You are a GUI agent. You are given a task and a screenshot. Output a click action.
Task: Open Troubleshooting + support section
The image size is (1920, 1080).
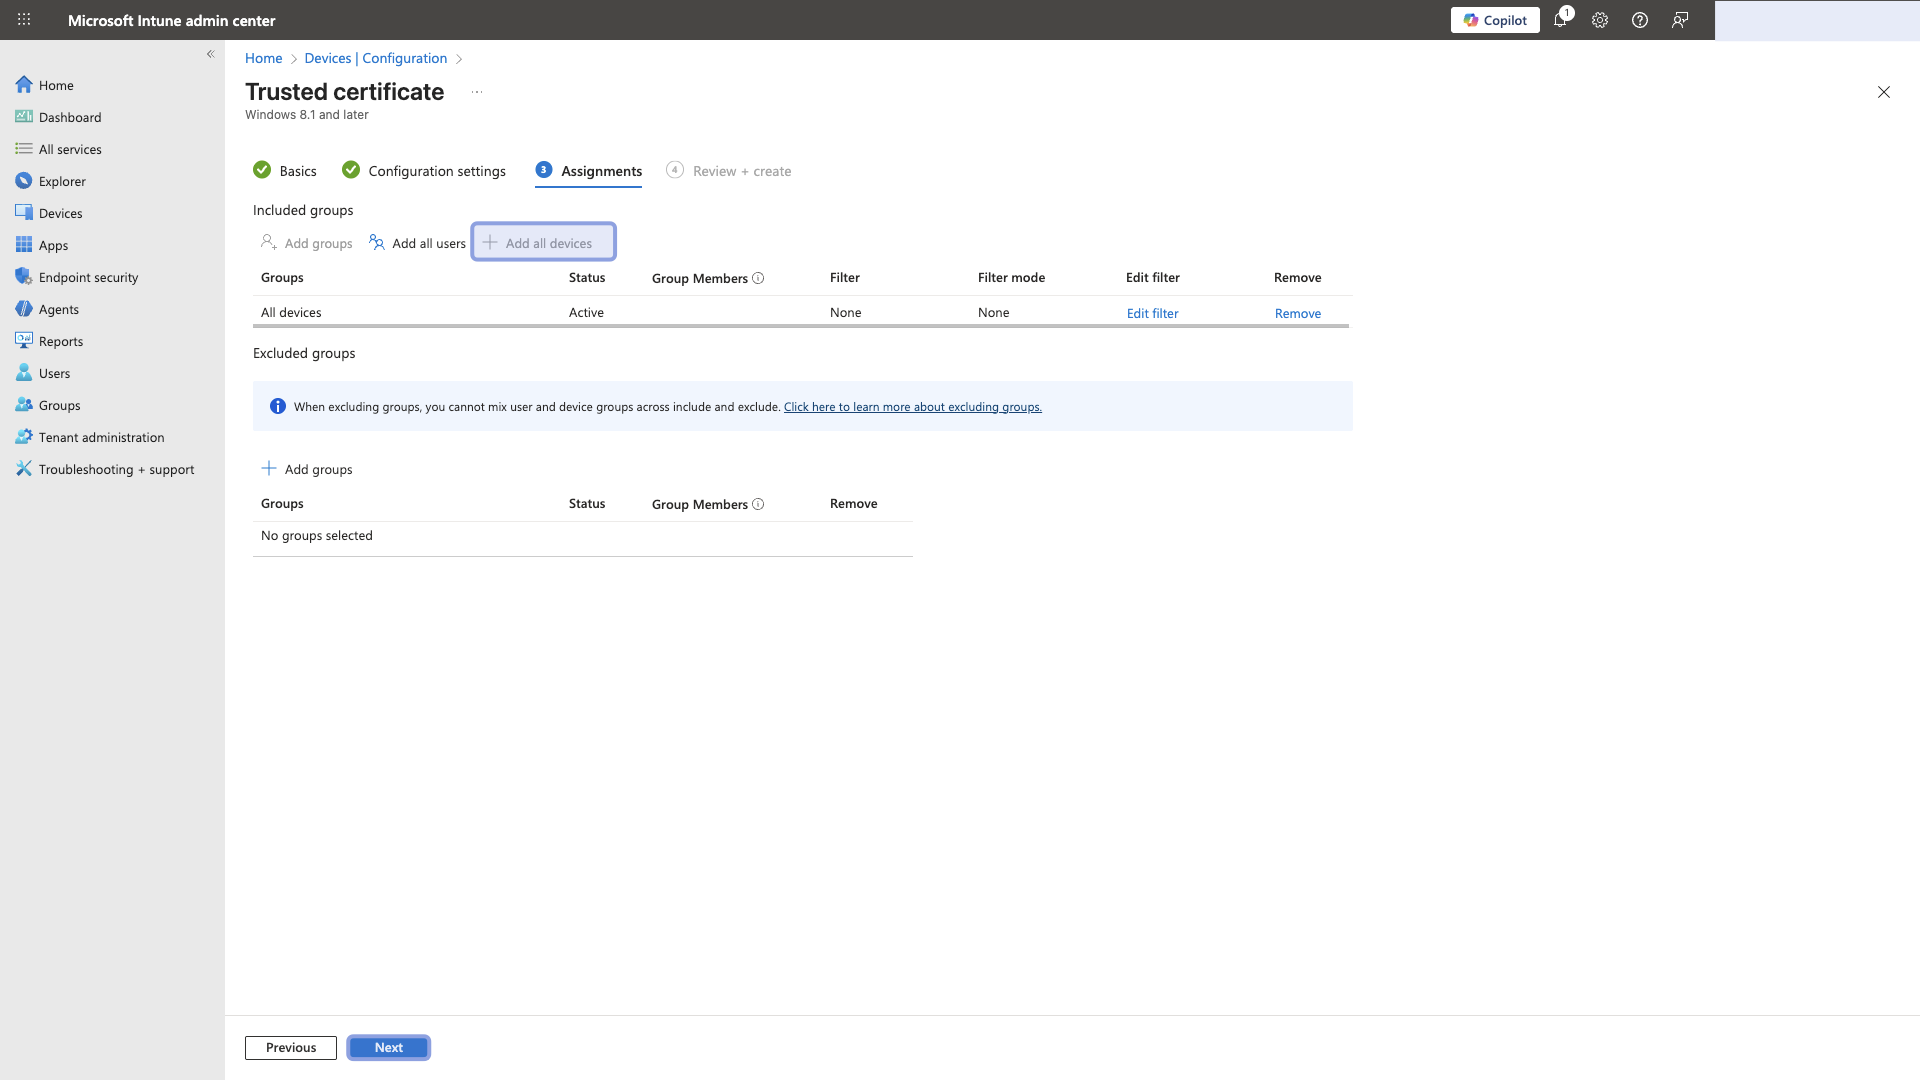tap(116, 469)
